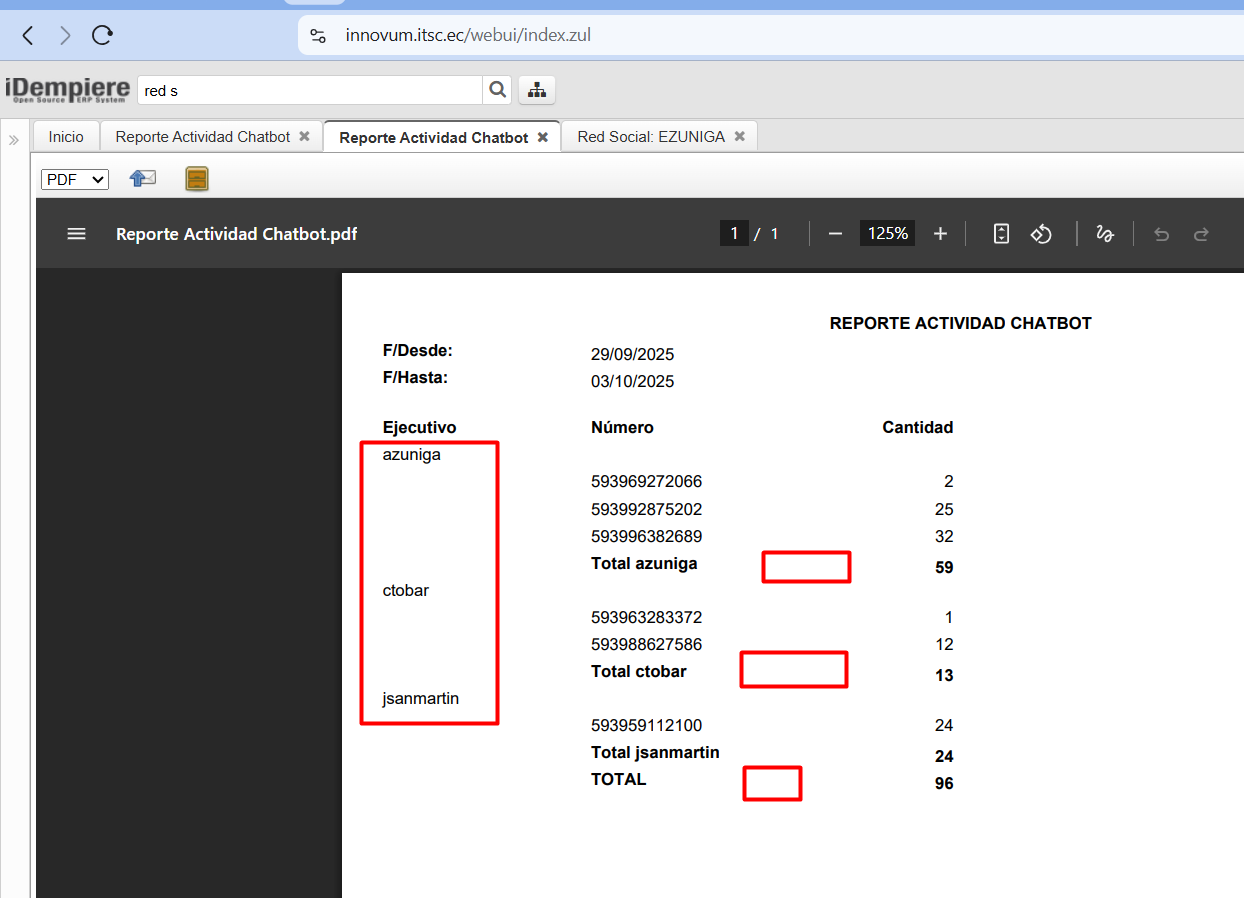Click the search magnifier icon
Image resolution: width=1244 pixels, height=898 pixels.
click(x=497, y=90)
